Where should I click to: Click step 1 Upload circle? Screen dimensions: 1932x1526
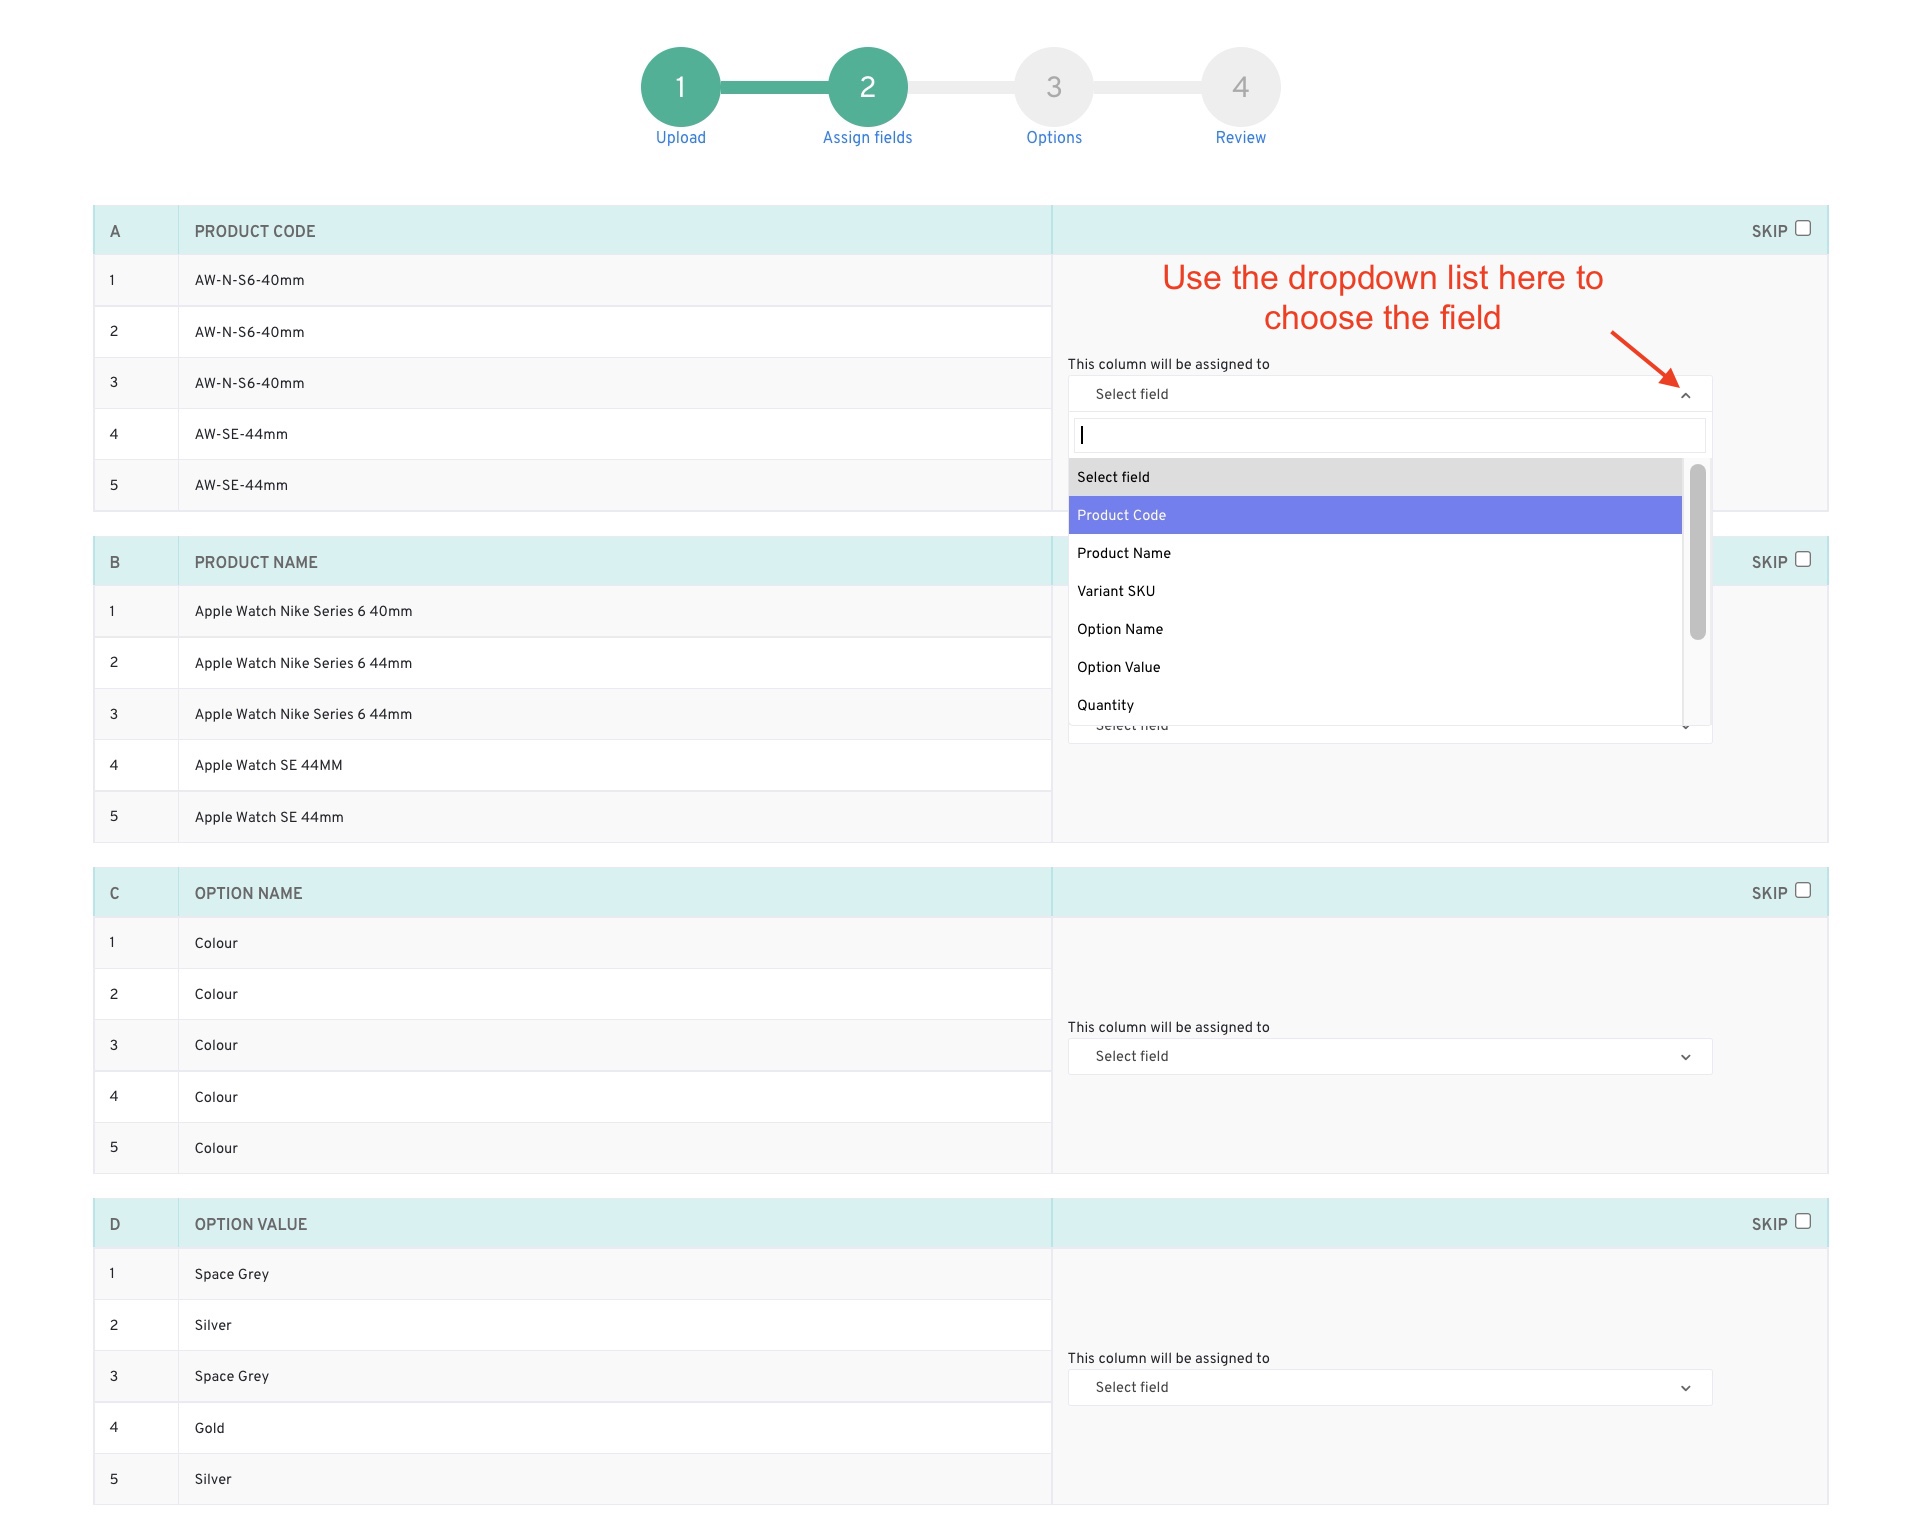click(680, 87)
